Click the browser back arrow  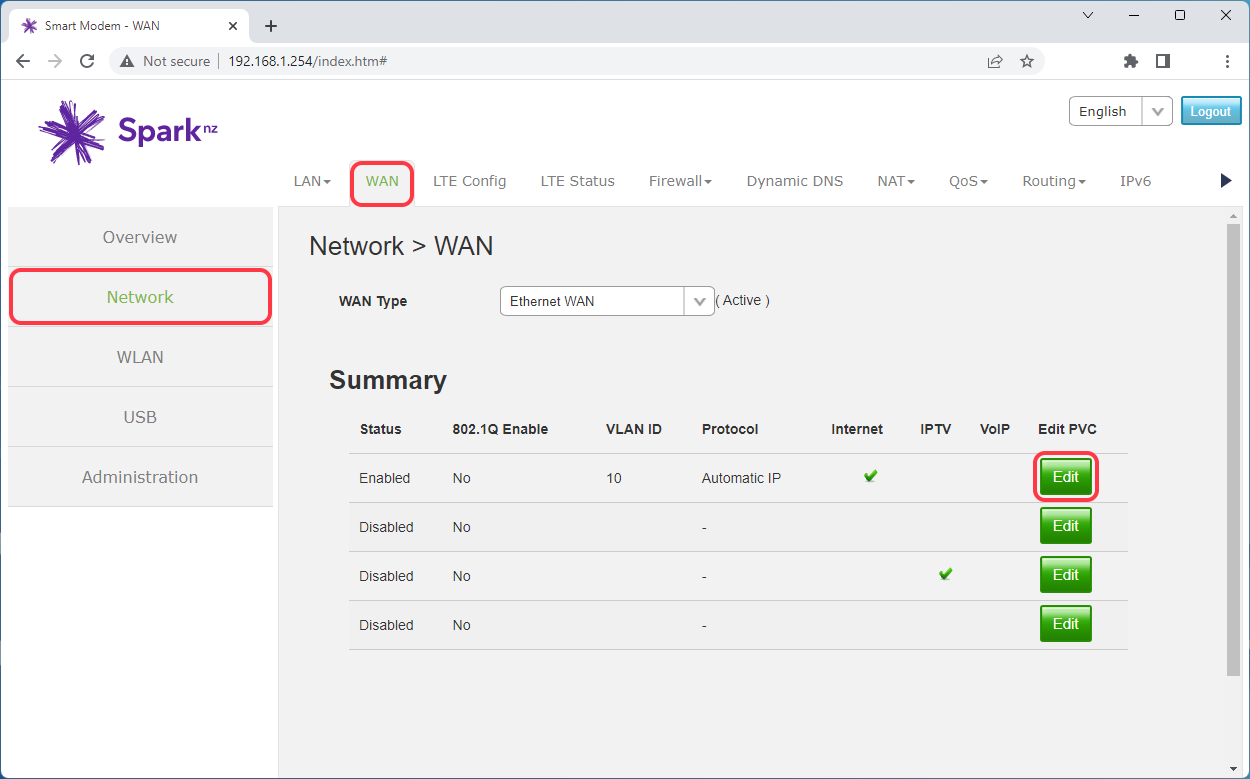(x=23, y=61)
